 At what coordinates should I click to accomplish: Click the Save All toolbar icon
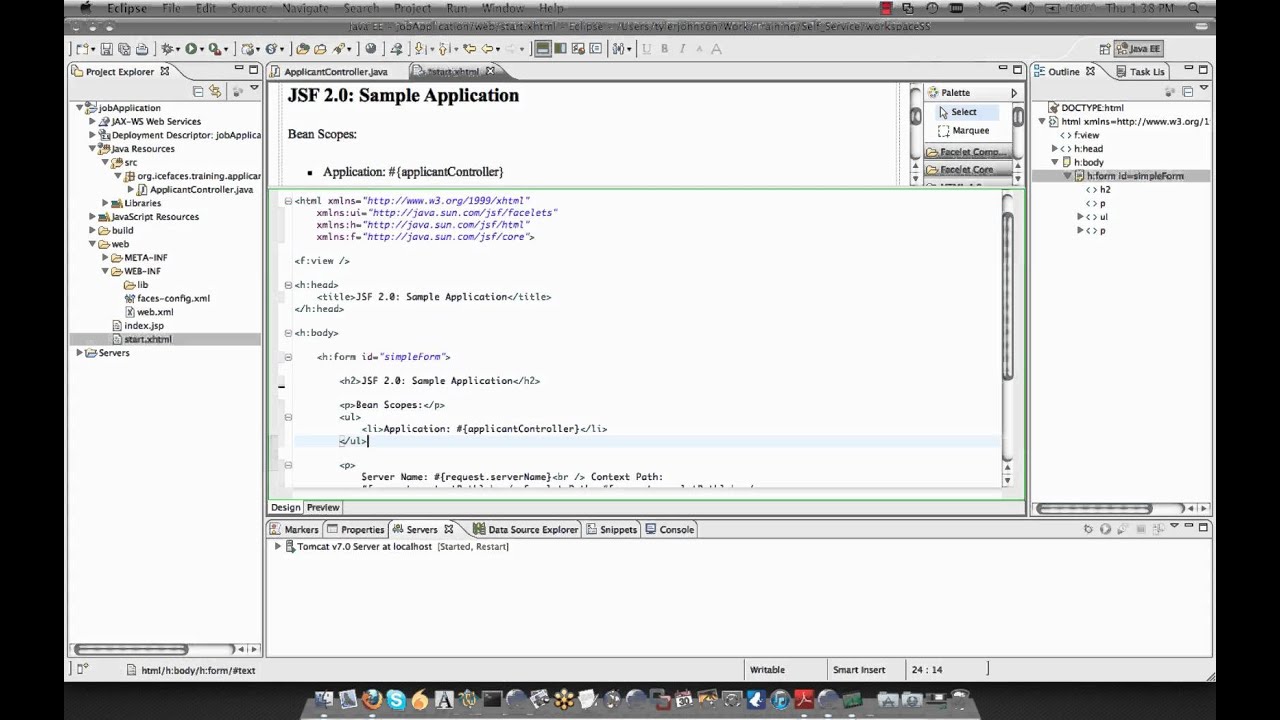124,48
